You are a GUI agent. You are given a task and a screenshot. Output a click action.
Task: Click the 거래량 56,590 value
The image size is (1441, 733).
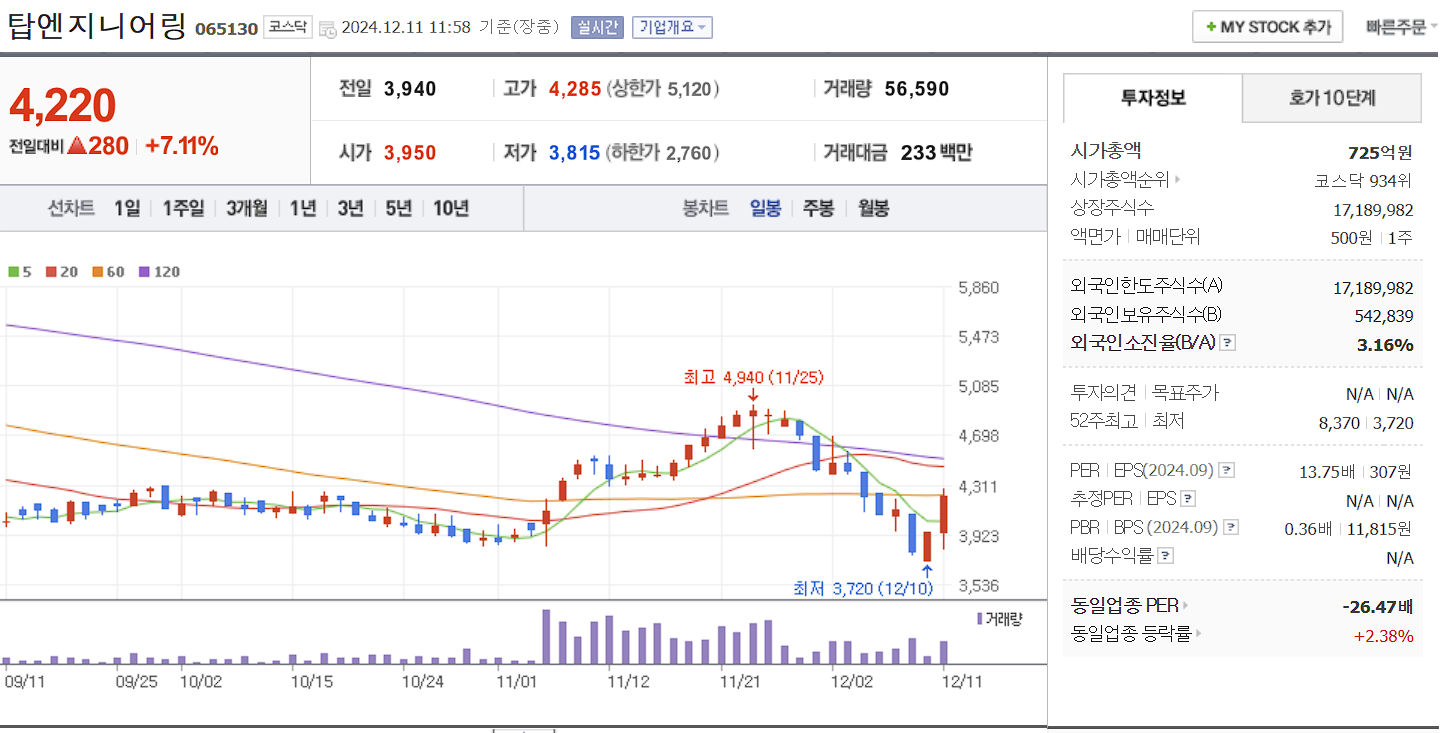tap(917, 89)
